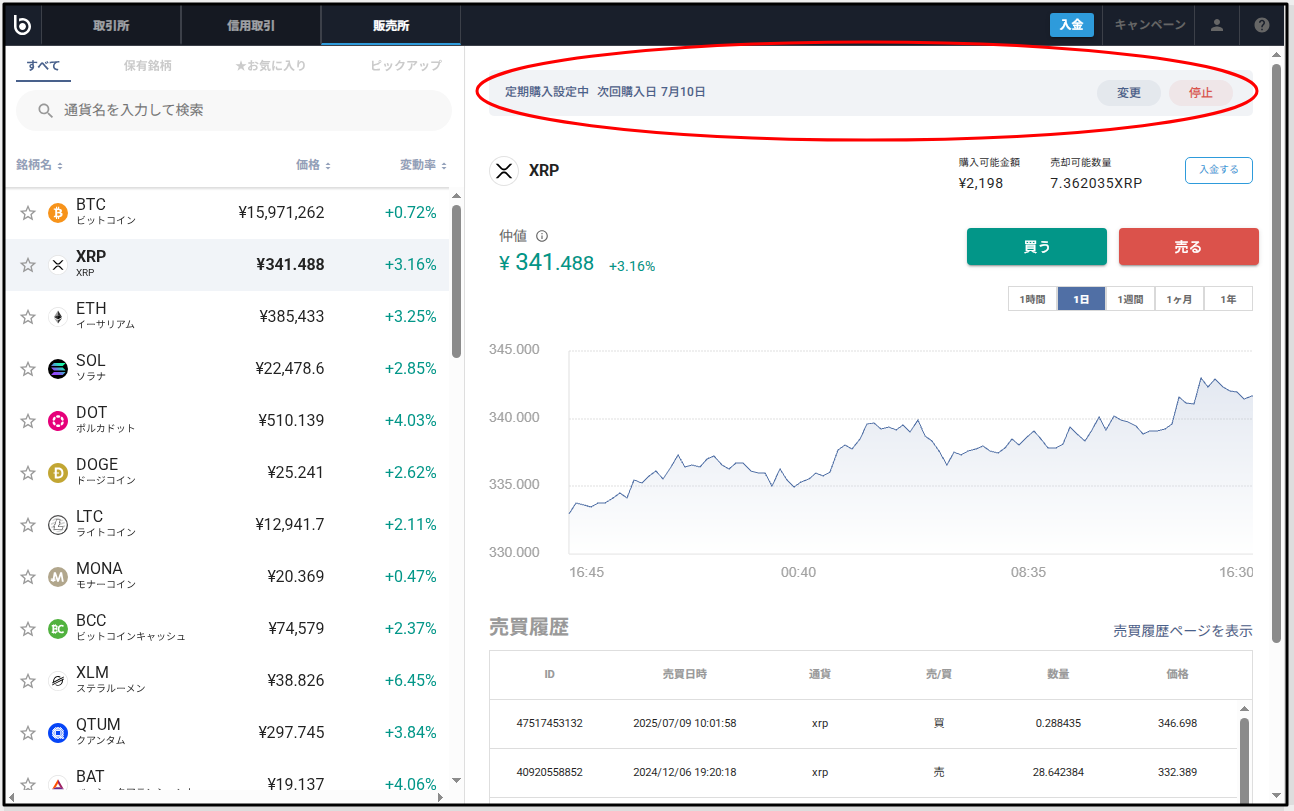The height and width of the screenshot is (811, 1294).
Task: Favorite DOGE with its star
Action: pos(28,473)
